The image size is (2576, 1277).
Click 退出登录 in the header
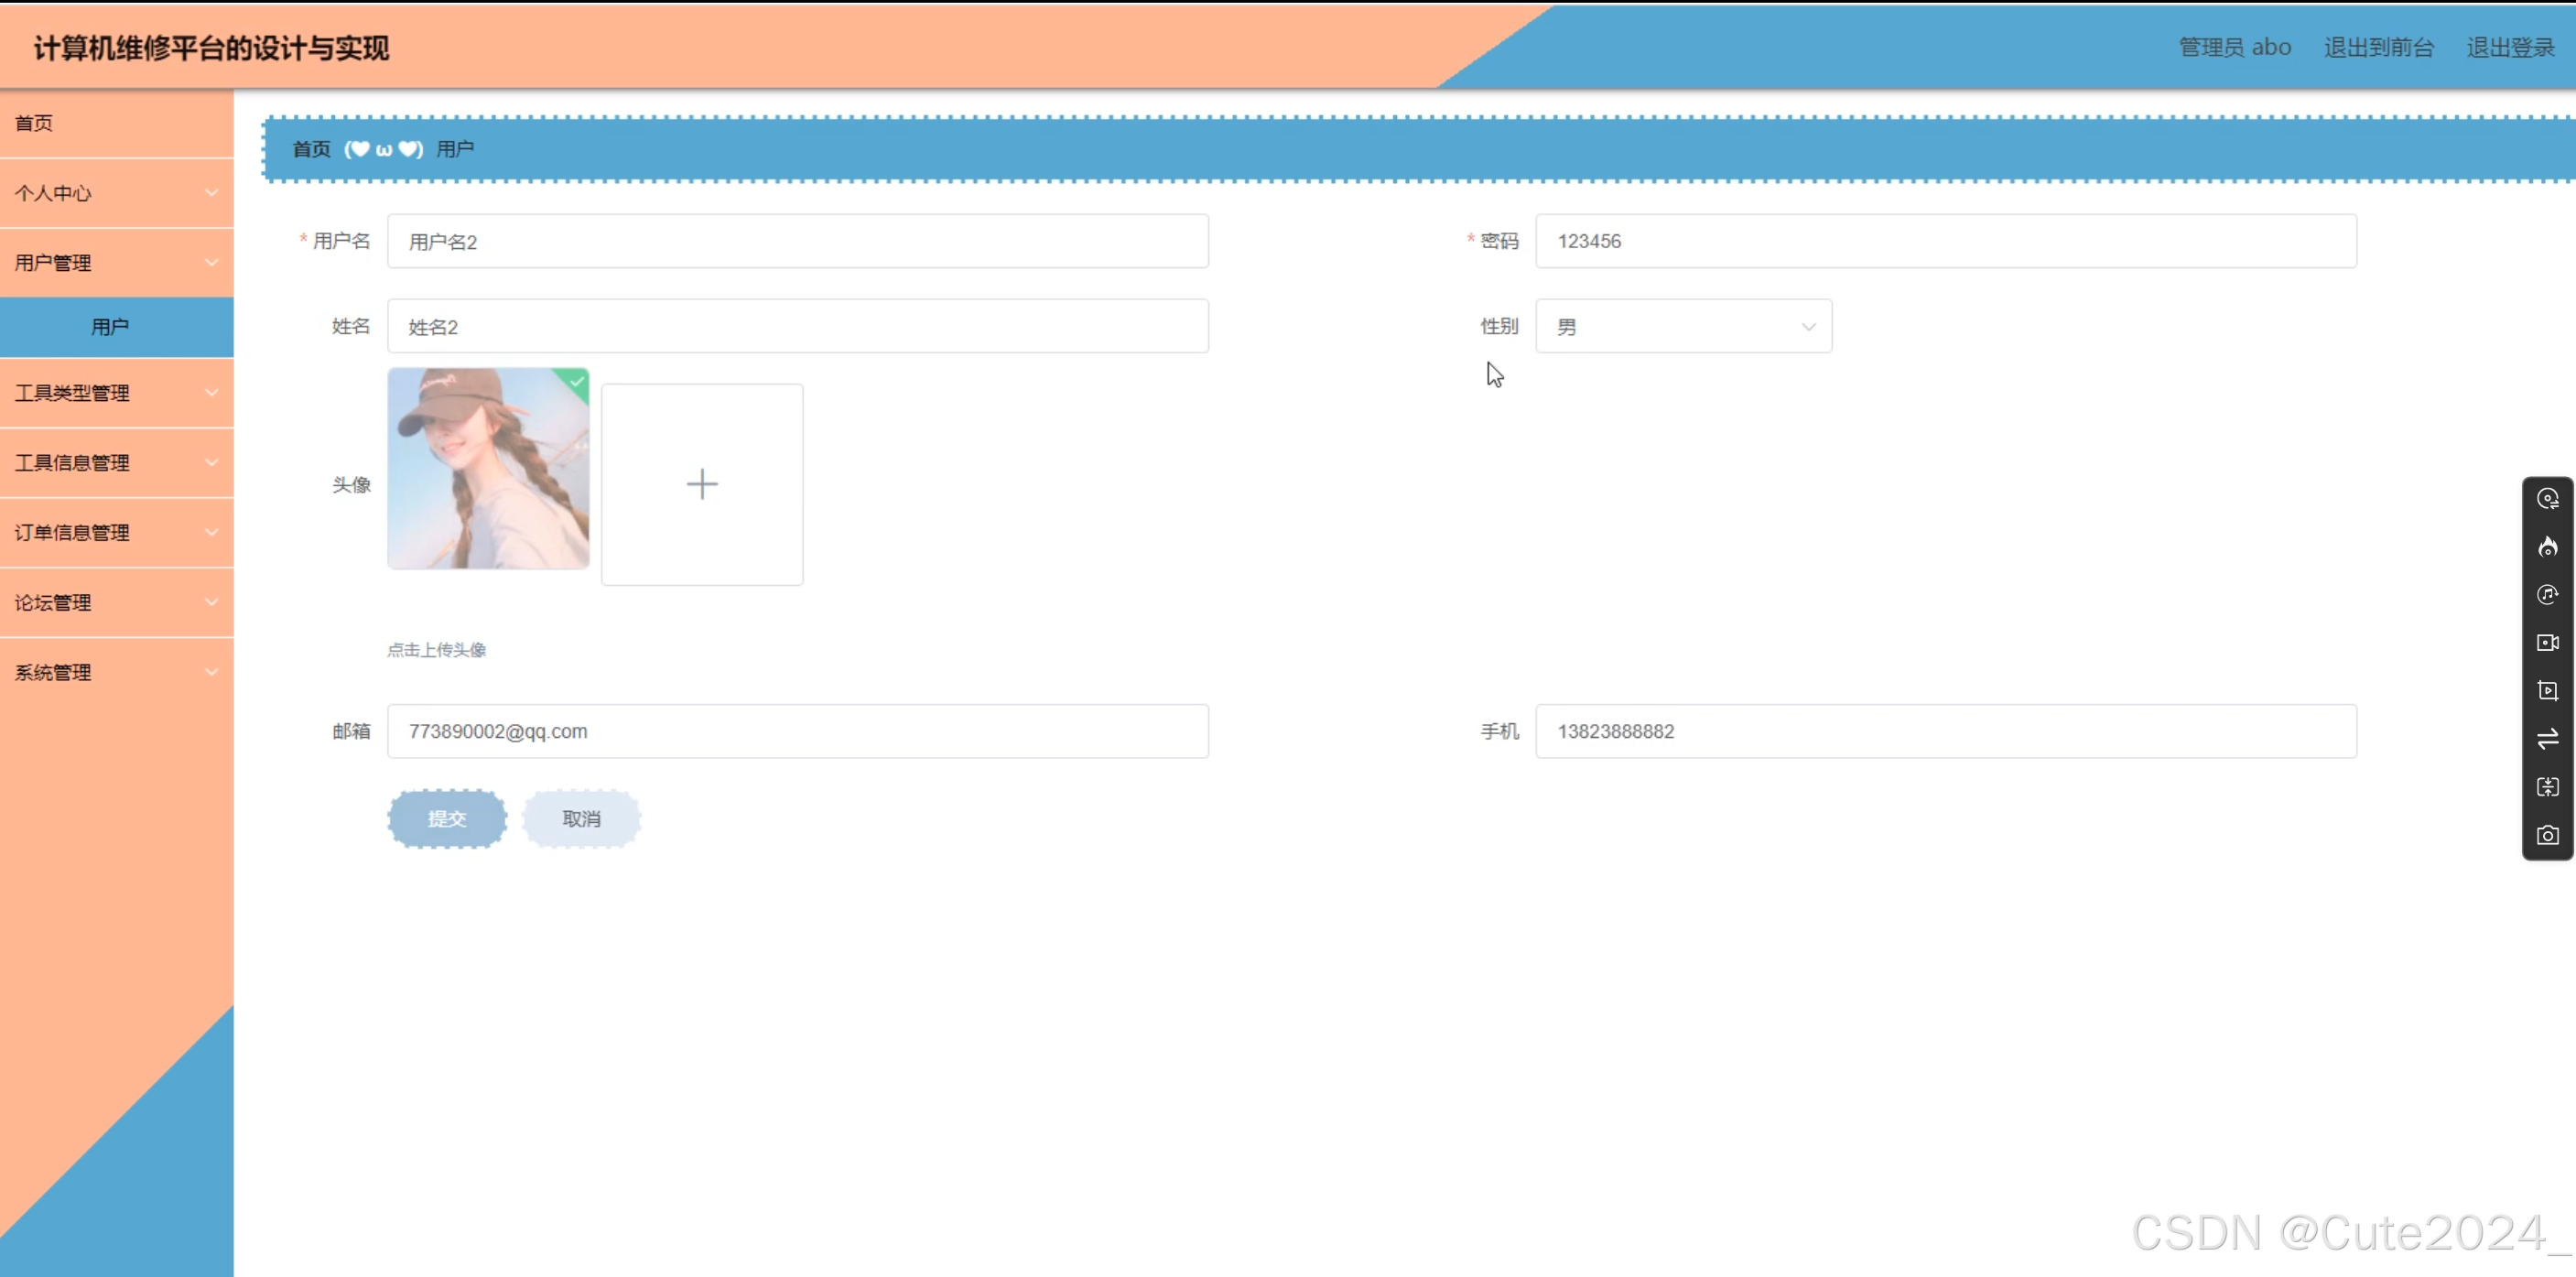(x=2510, y=47)
